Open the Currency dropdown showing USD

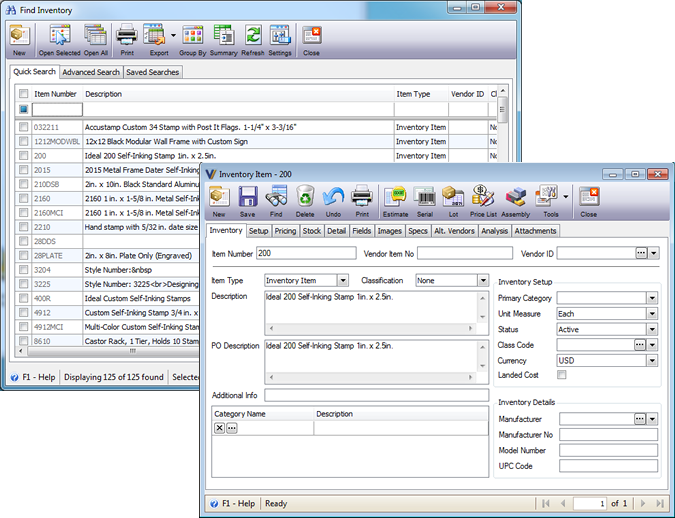pyautogui.click(x=652, y=360)
